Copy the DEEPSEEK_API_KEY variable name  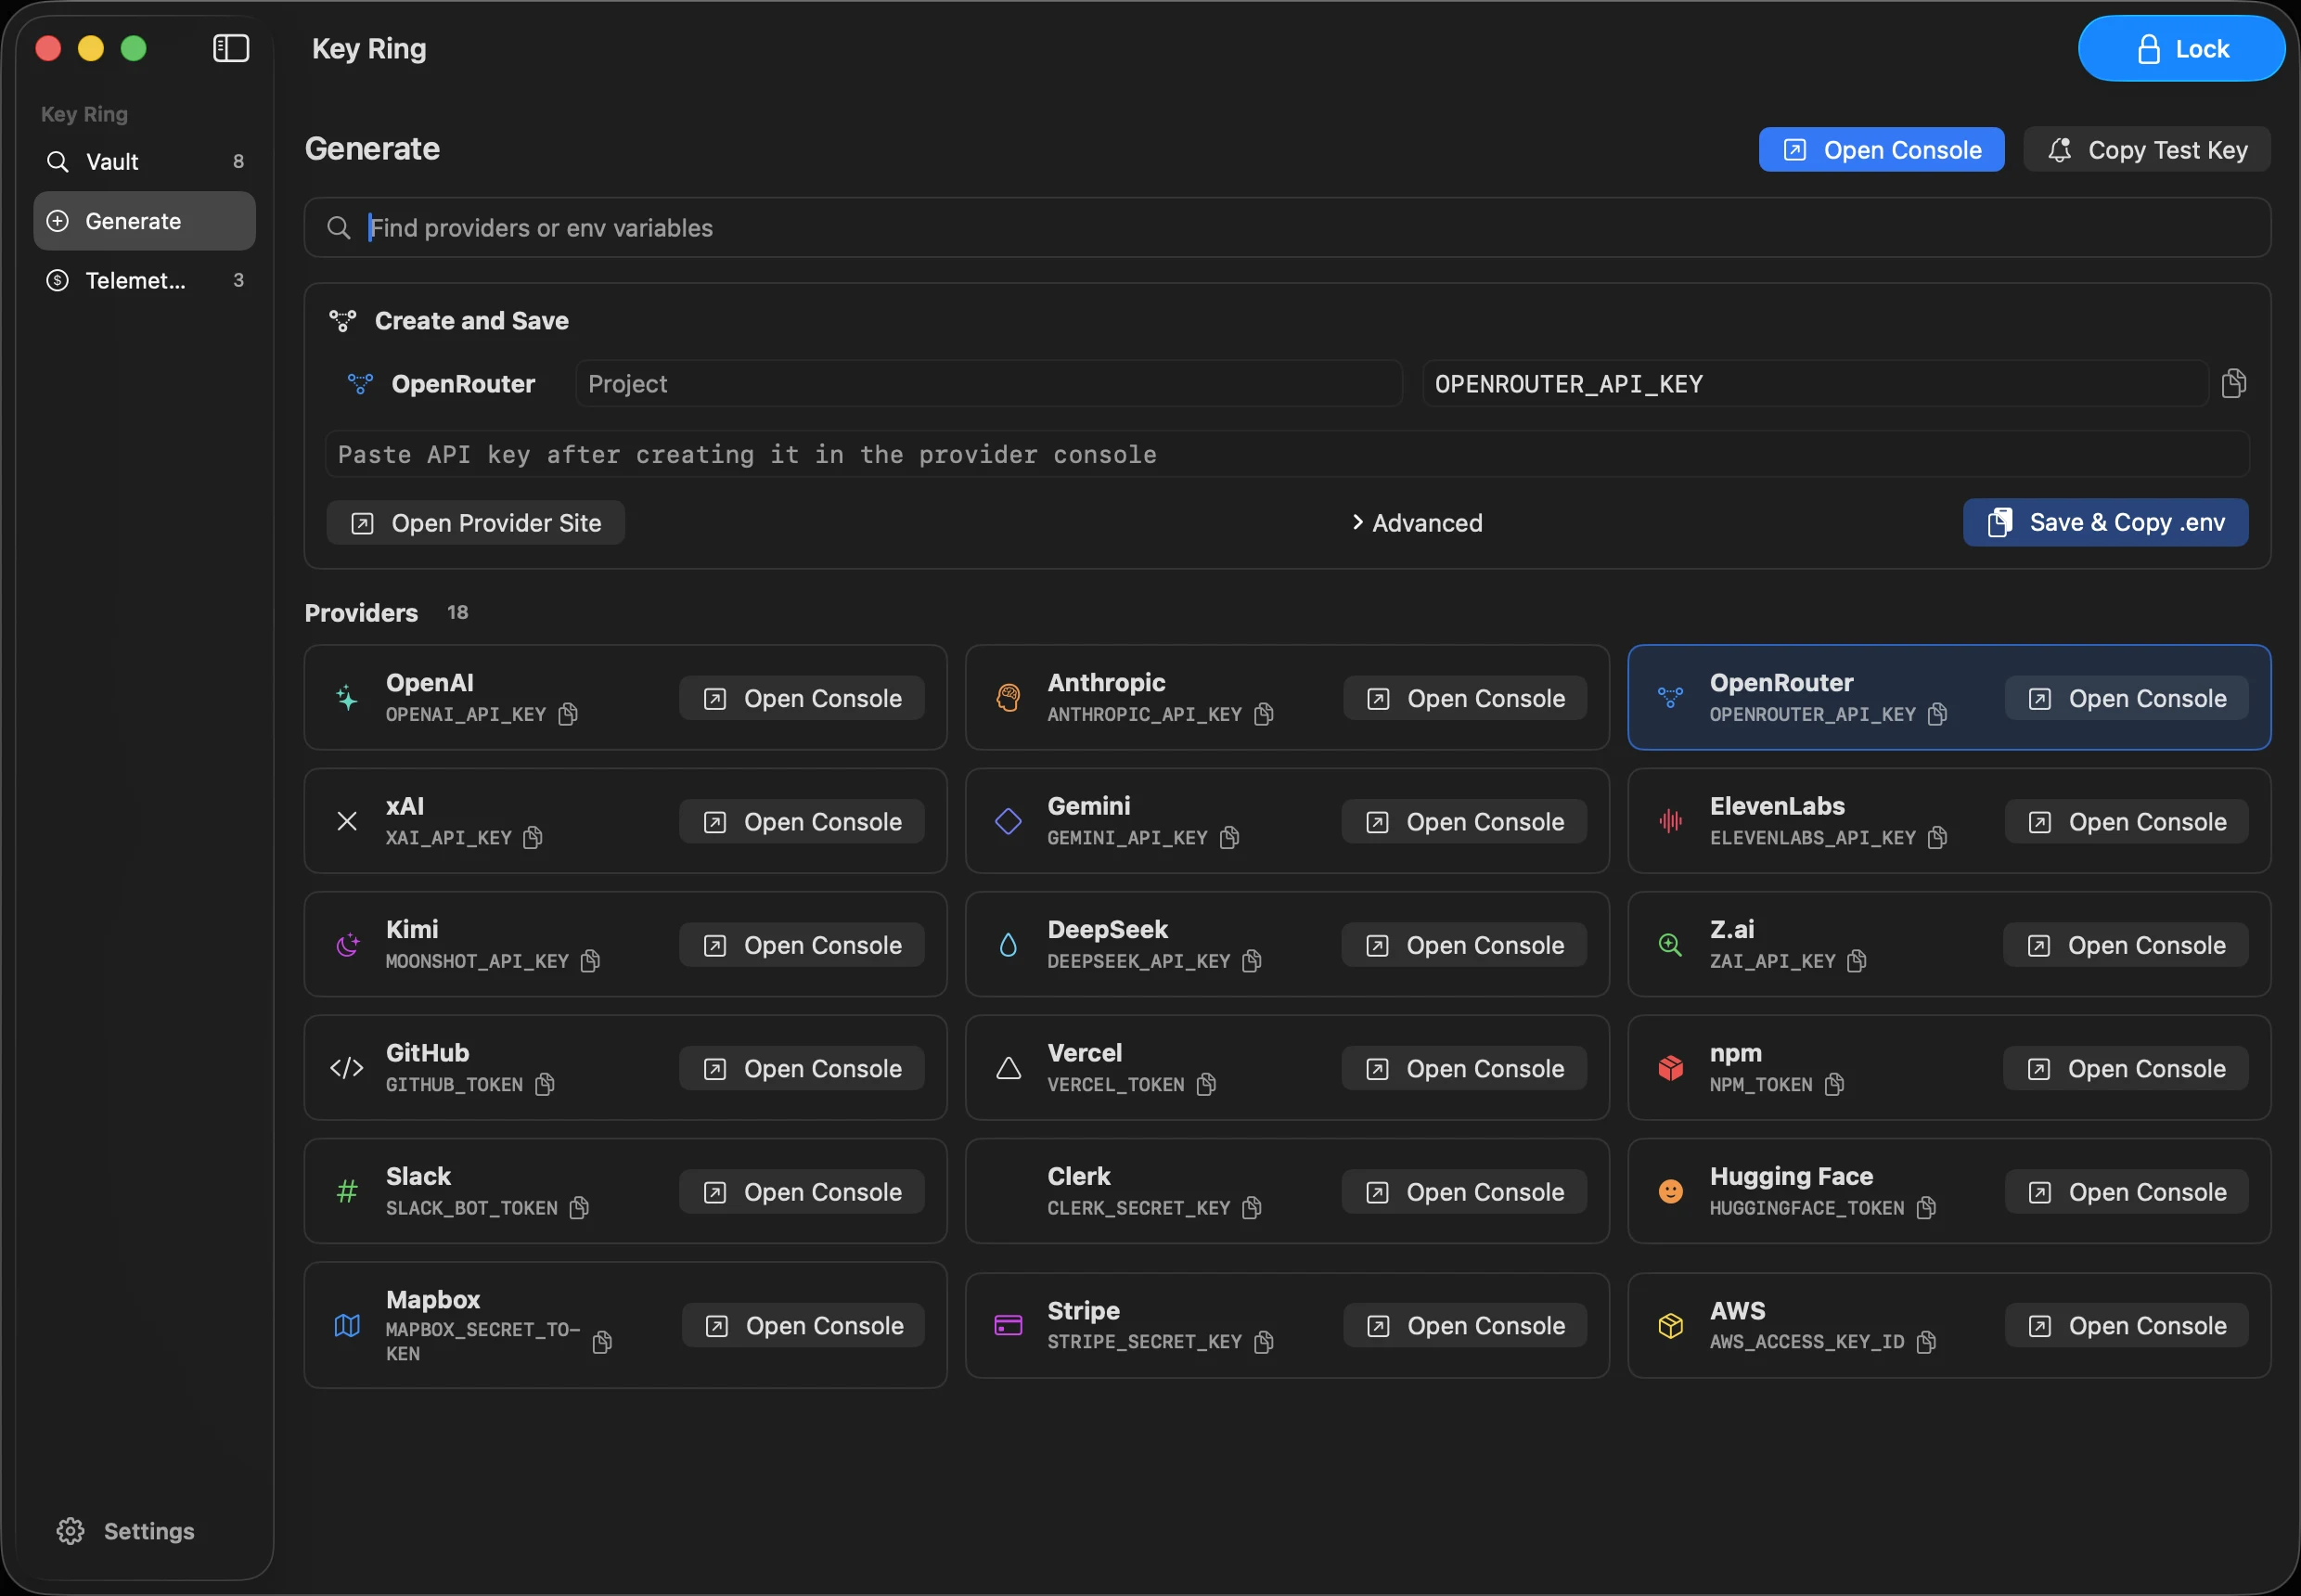[x=1252, y=961]
